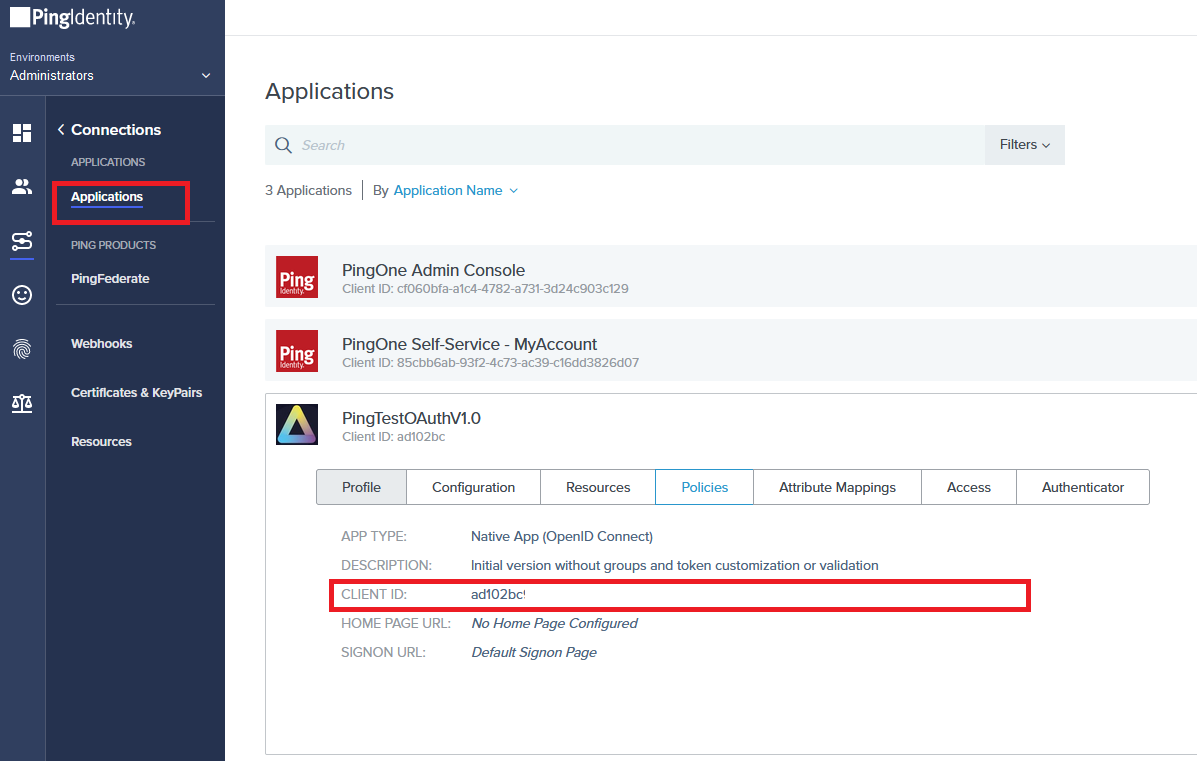Click inside the applications search field

tap(500, 145)
